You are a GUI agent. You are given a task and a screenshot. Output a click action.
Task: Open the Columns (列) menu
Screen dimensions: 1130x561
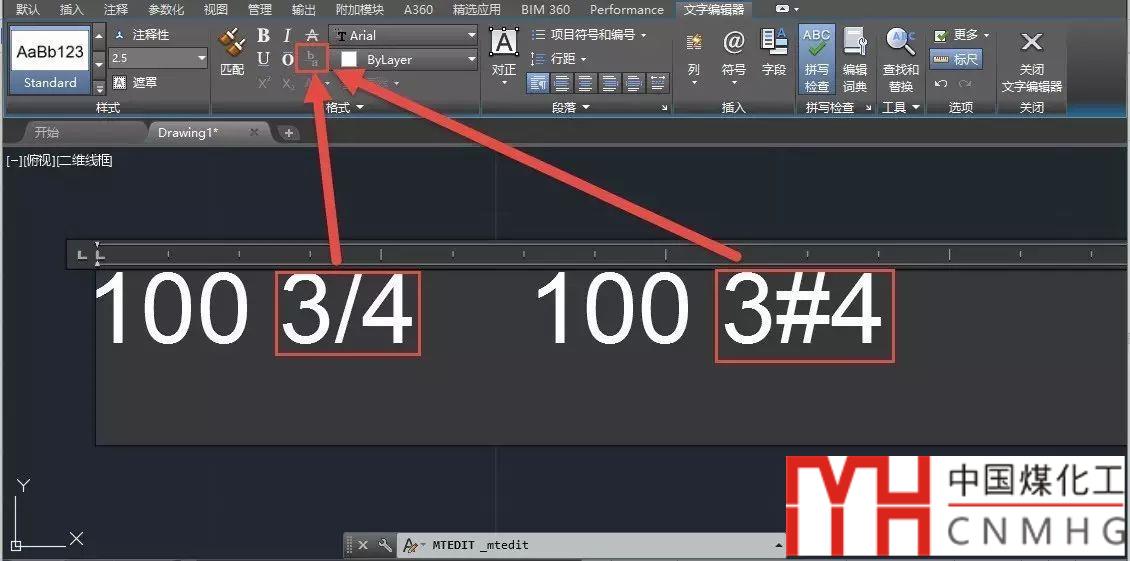coord(694,58)
